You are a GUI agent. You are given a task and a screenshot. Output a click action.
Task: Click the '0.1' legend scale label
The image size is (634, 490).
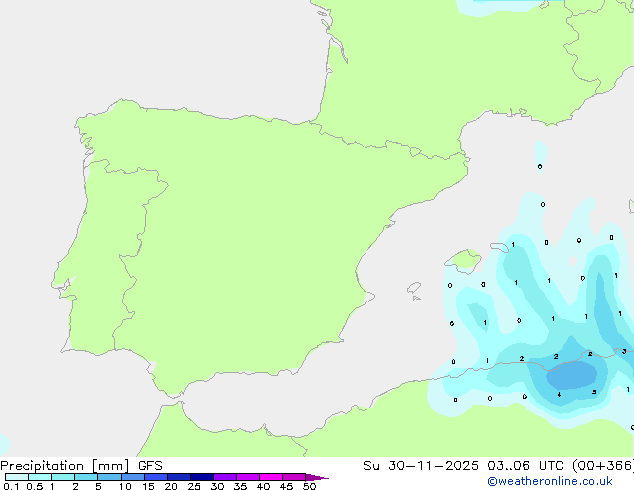(x=11, y=486)
